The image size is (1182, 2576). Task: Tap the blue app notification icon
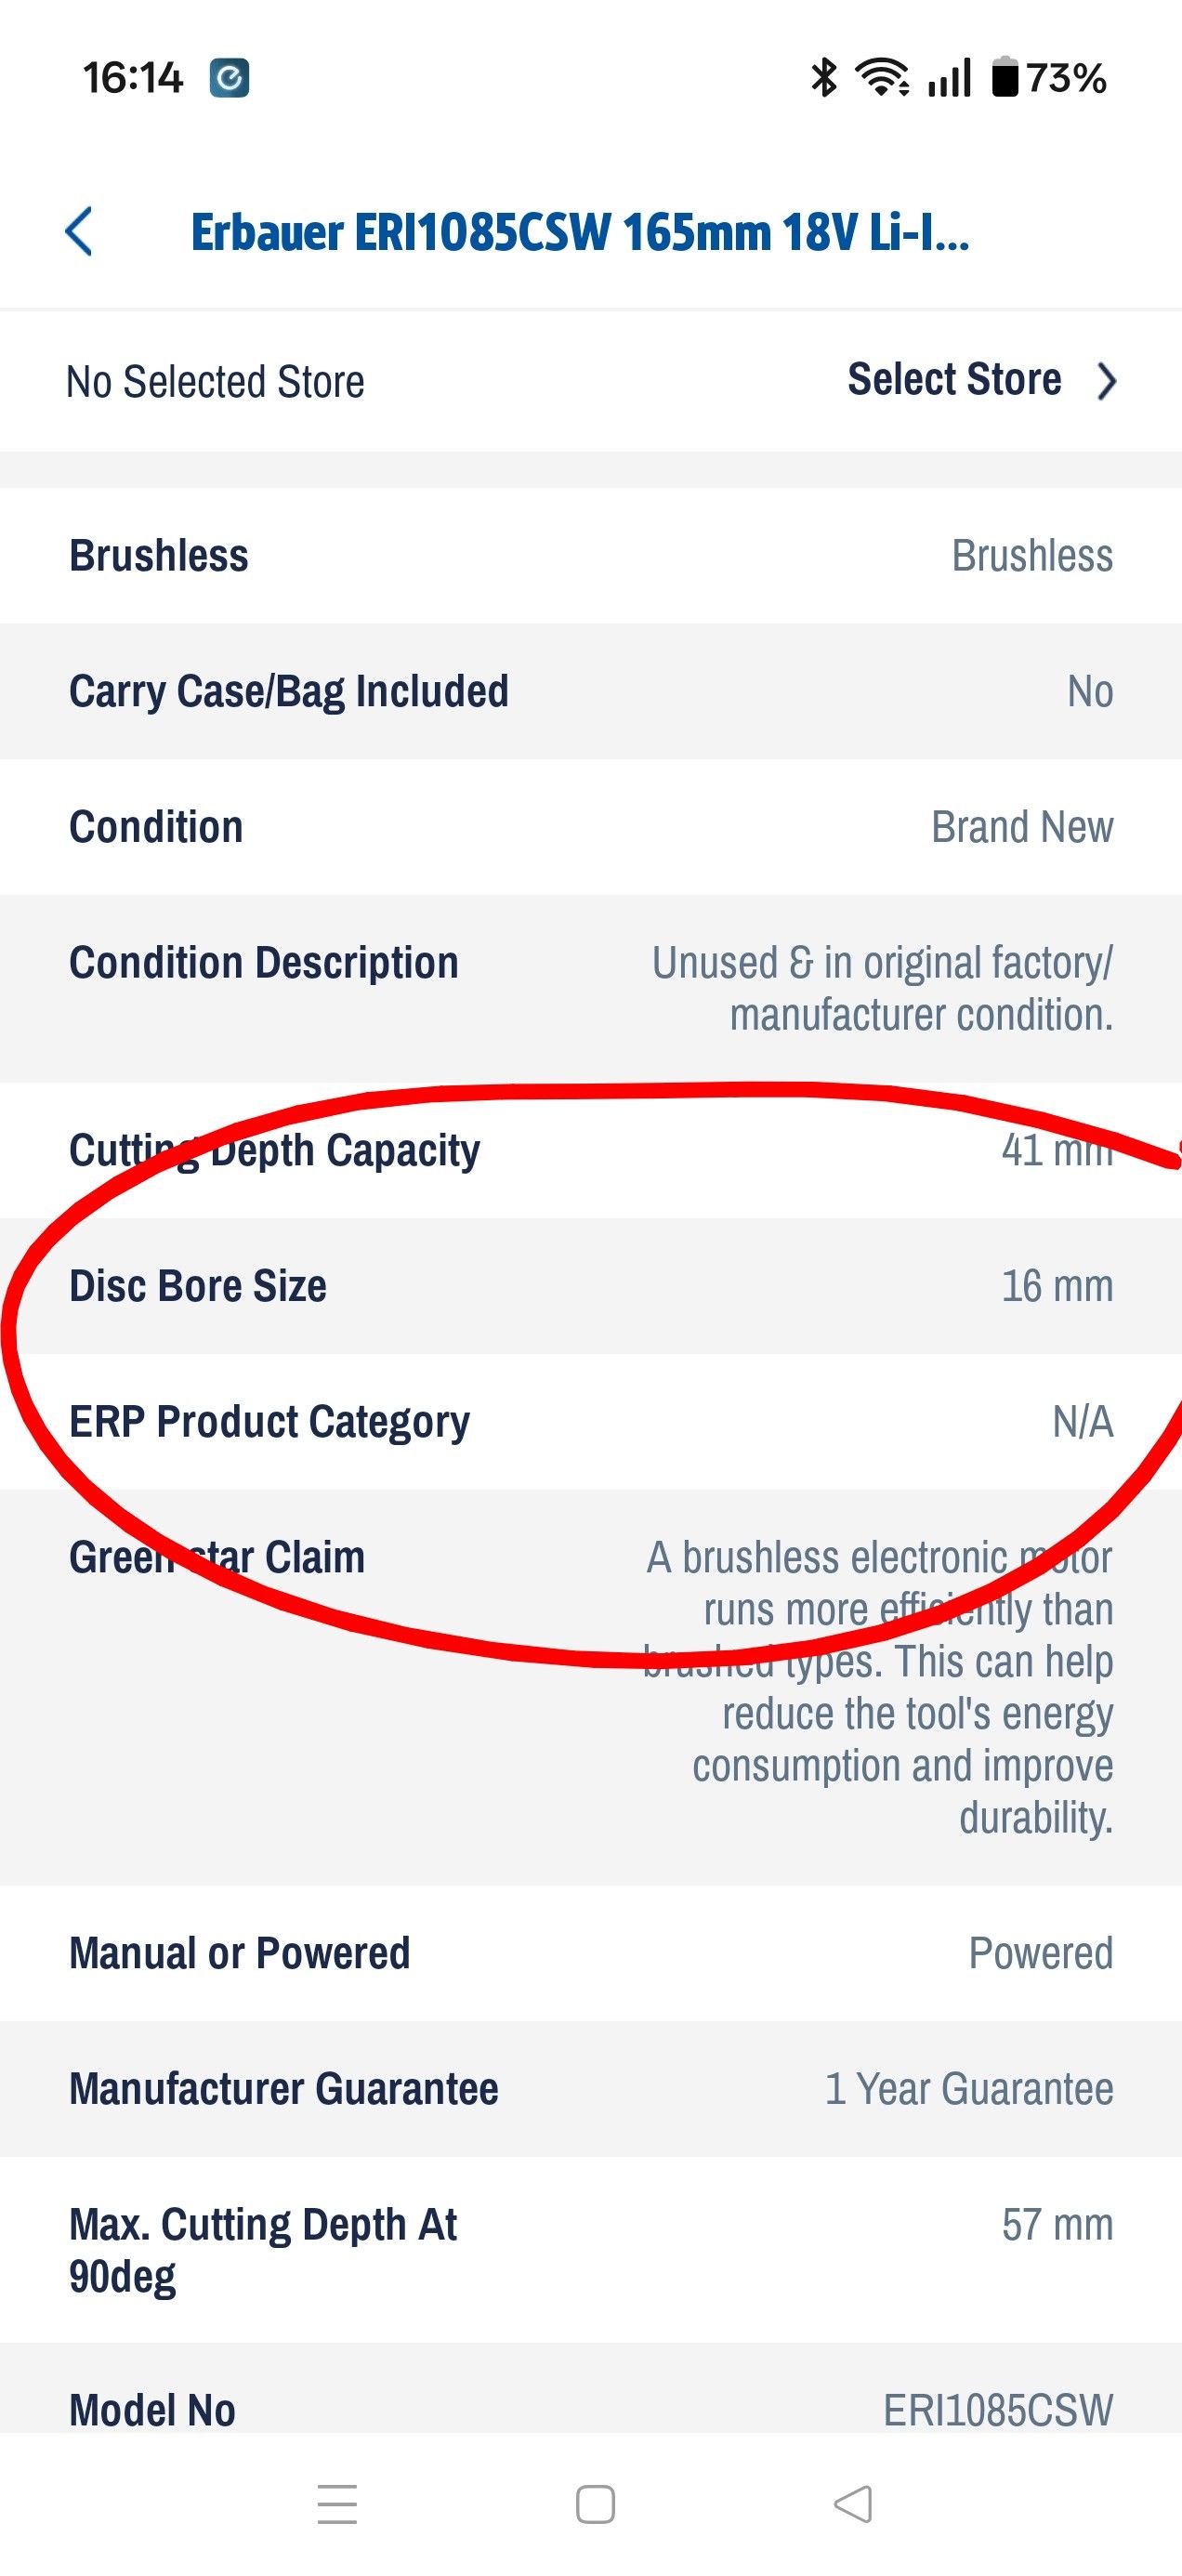click(229, 78)
